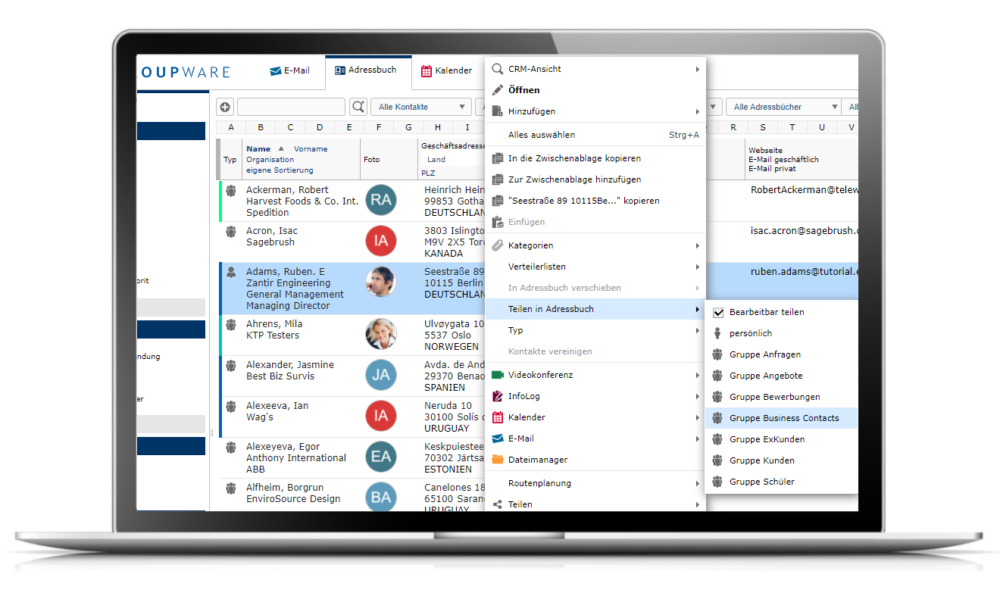The height and width of the screenshot is (596, 1000).
Task: Click the share icon next to Teilen
Action: (x=497, y=505)
